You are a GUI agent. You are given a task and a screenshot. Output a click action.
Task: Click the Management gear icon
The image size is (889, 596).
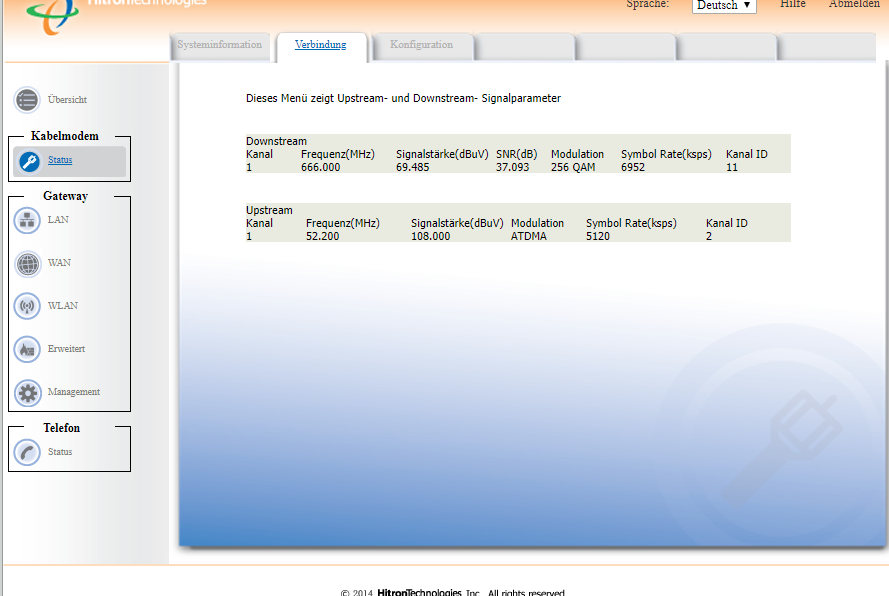(x=27, y=392)
